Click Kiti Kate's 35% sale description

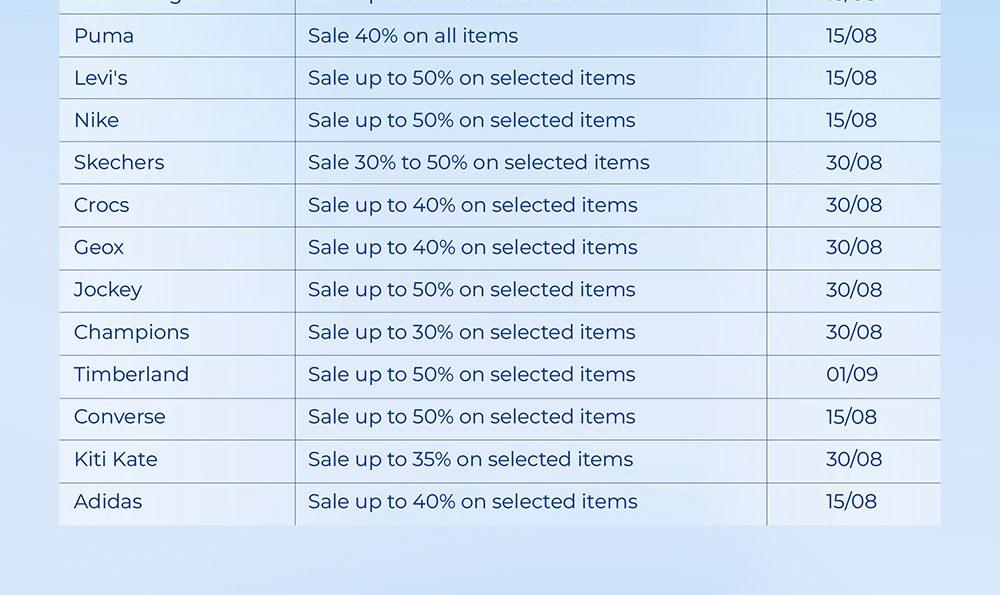470,459
